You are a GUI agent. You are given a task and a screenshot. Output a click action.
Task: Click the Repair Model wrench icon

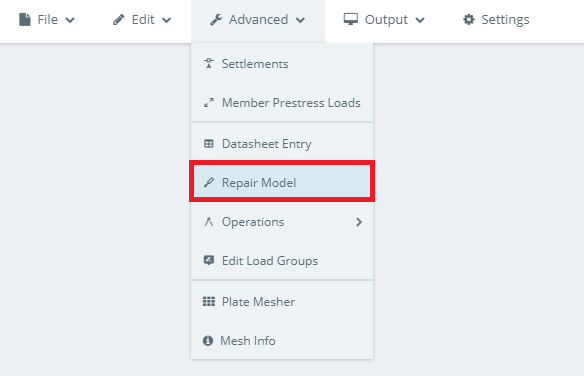209,182
